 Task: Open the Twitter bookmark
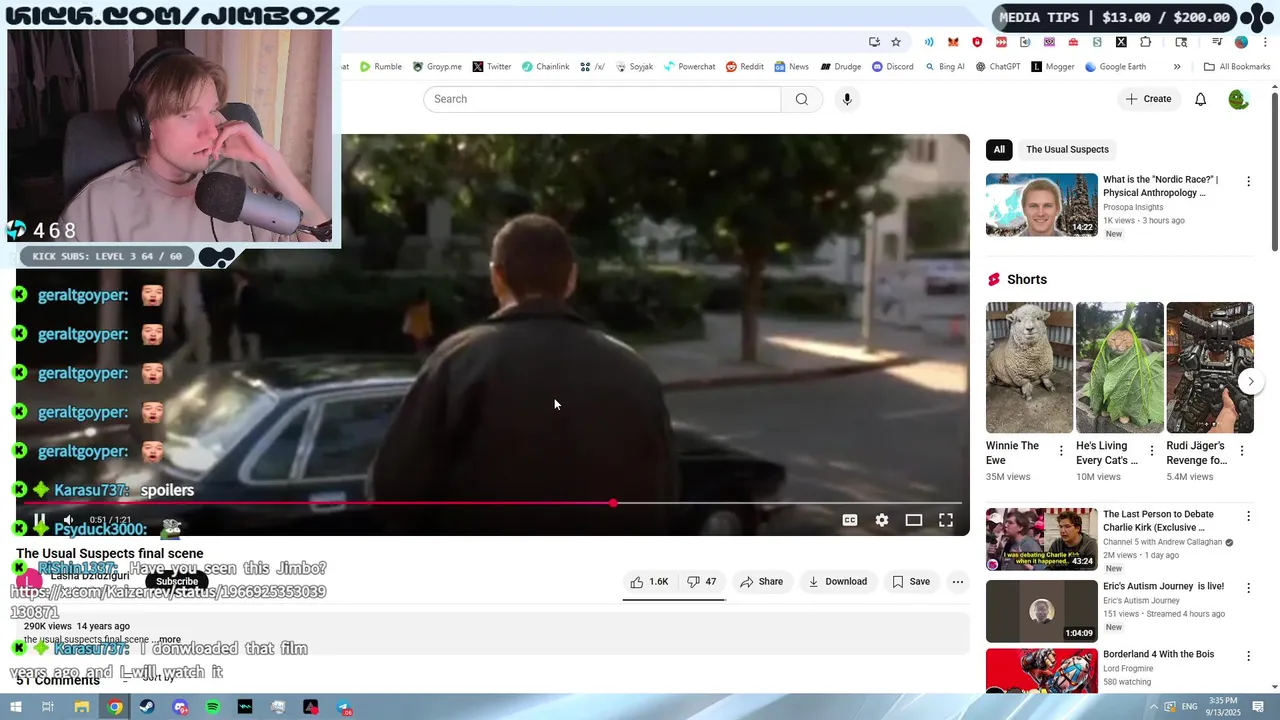point(491,67)
